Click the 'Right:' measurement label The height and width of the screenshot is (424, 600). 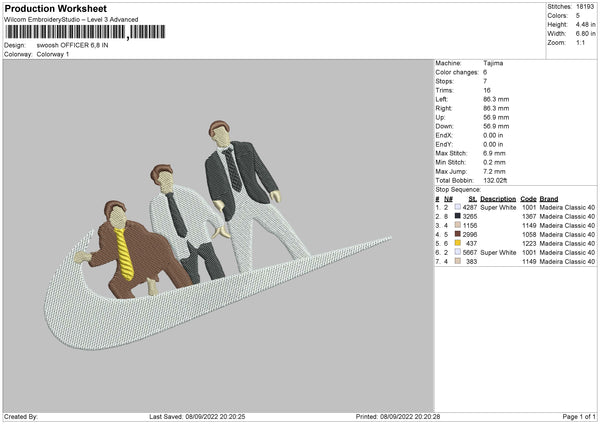click(443, 108)
